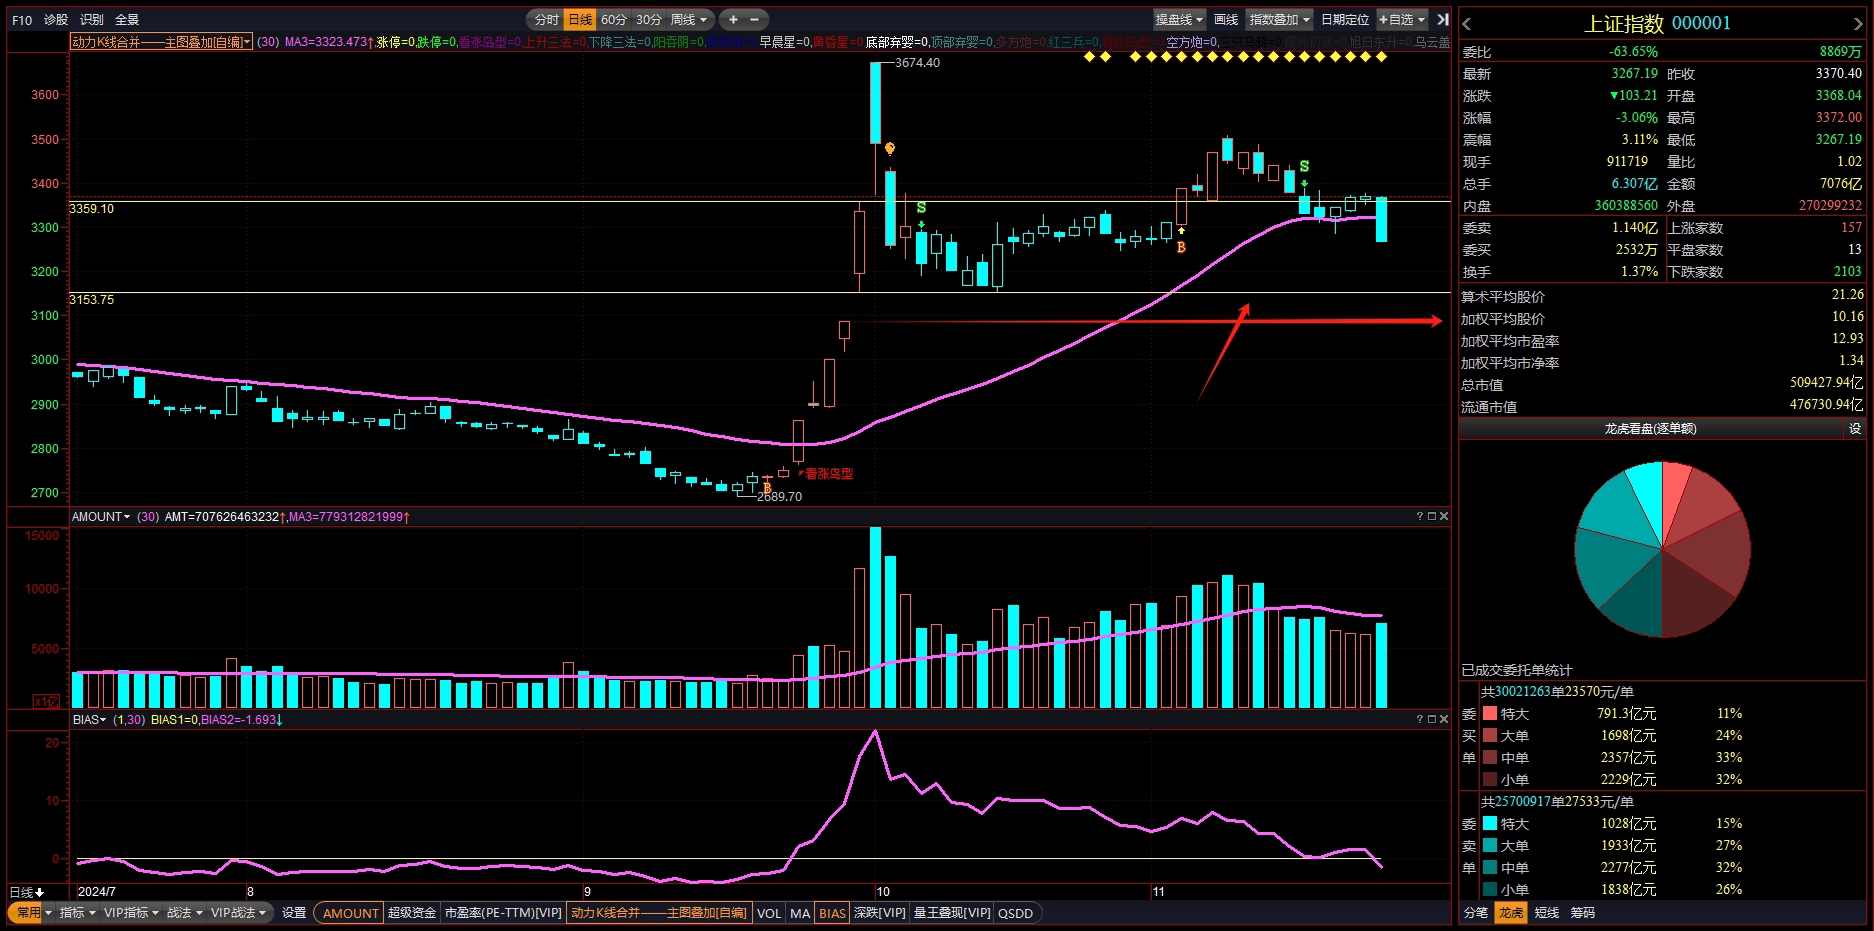Zoom out chart with minus icon
Image resolution: width=1874 pixels, height=931 pixels.
(x=755, y=19)
